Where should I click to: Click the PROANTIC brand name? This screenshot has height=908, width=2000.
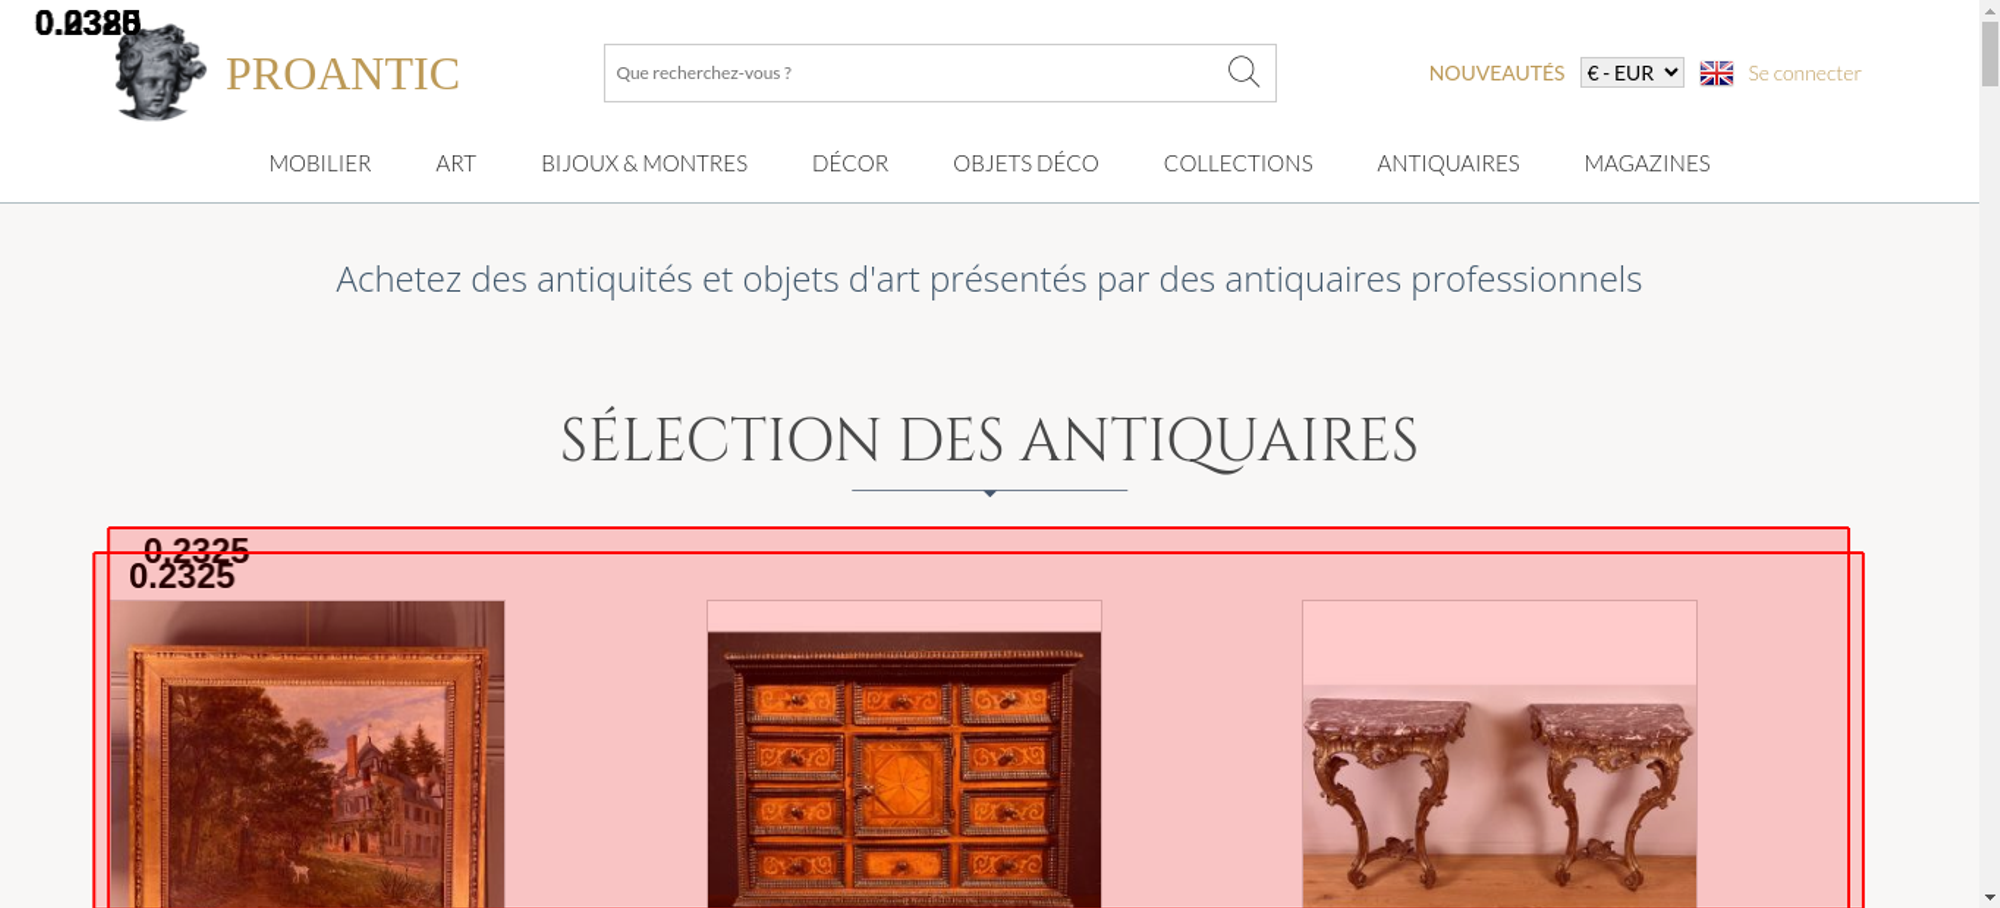(x=342, y=74)
